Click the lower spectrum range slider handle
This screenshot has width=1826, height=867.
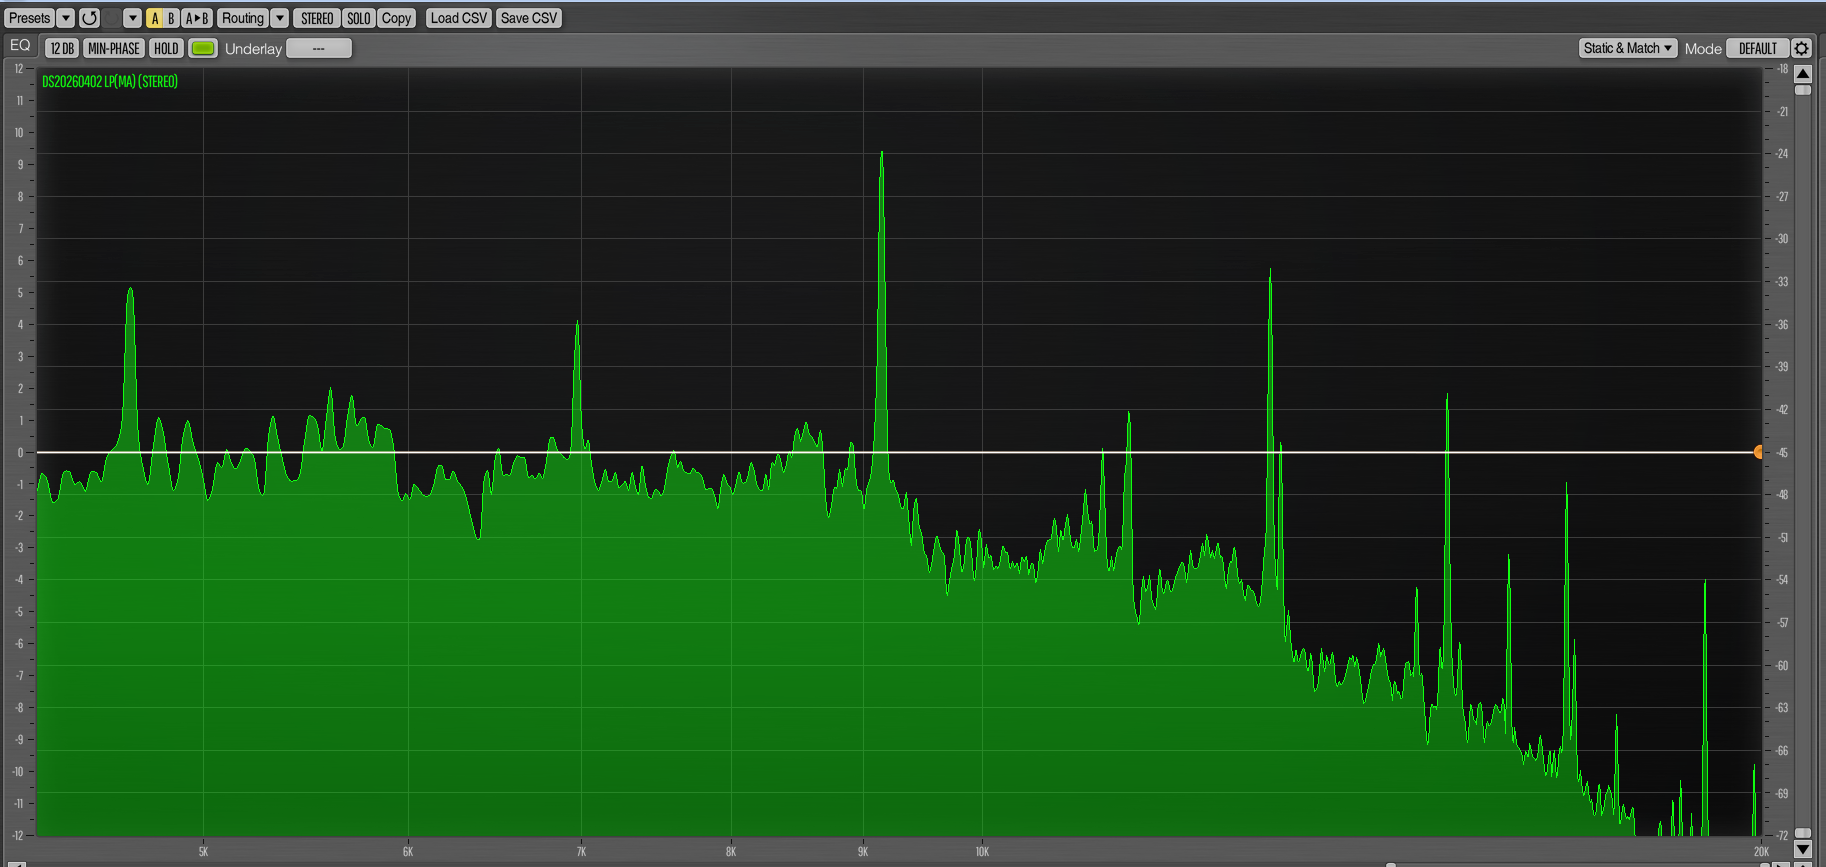[1803, 833]
